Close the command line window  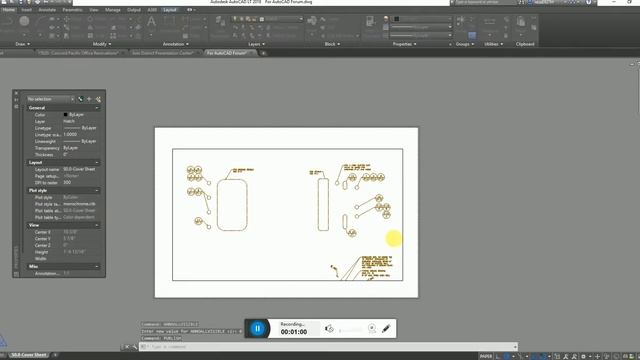pyautogui.click(x=127, y=347)
